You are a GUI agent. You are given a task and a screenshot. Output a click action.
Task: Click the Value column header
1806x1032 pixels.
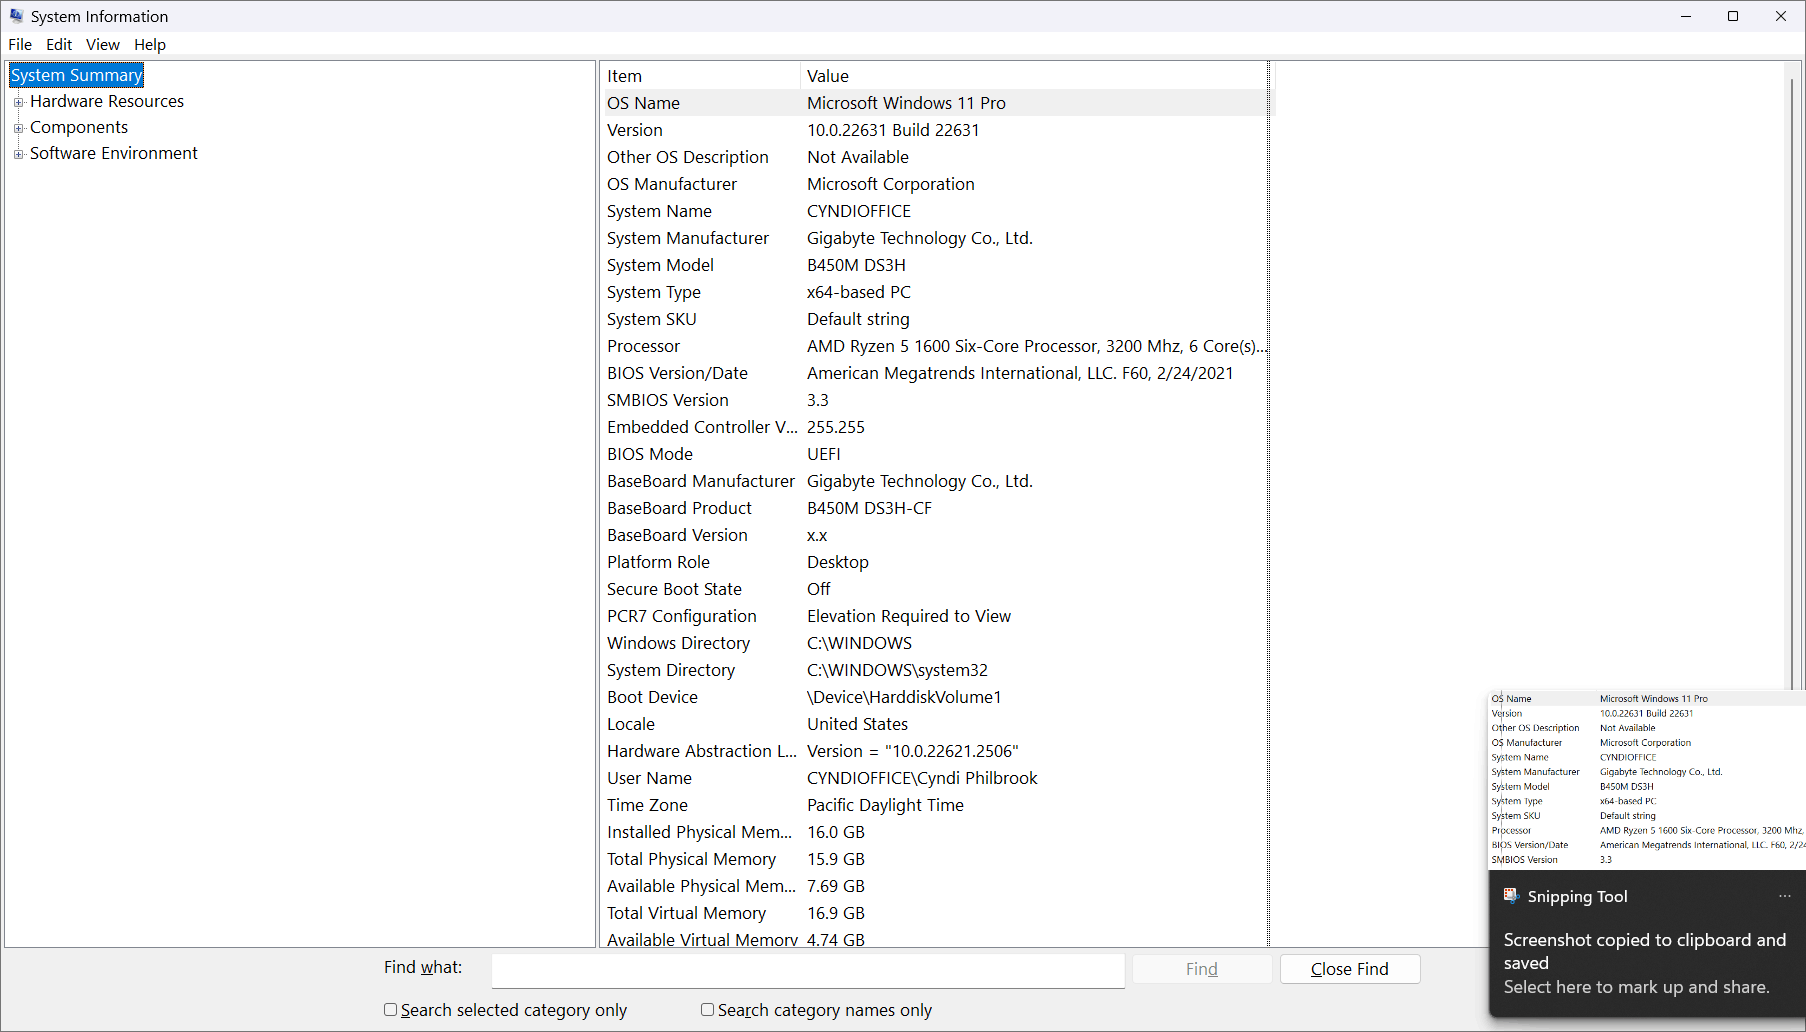point(1034,76)
